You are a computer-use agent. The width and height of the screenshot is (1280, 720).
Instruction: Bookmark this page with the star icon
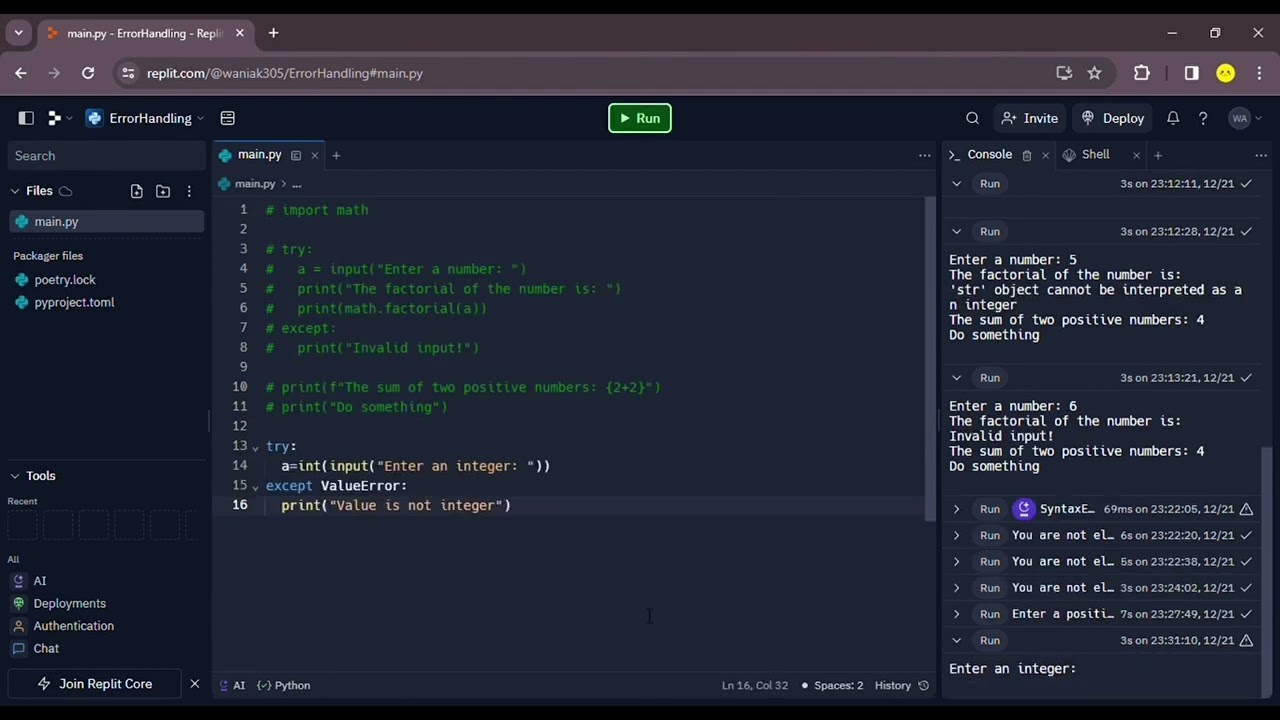[x=1094, y=73]
